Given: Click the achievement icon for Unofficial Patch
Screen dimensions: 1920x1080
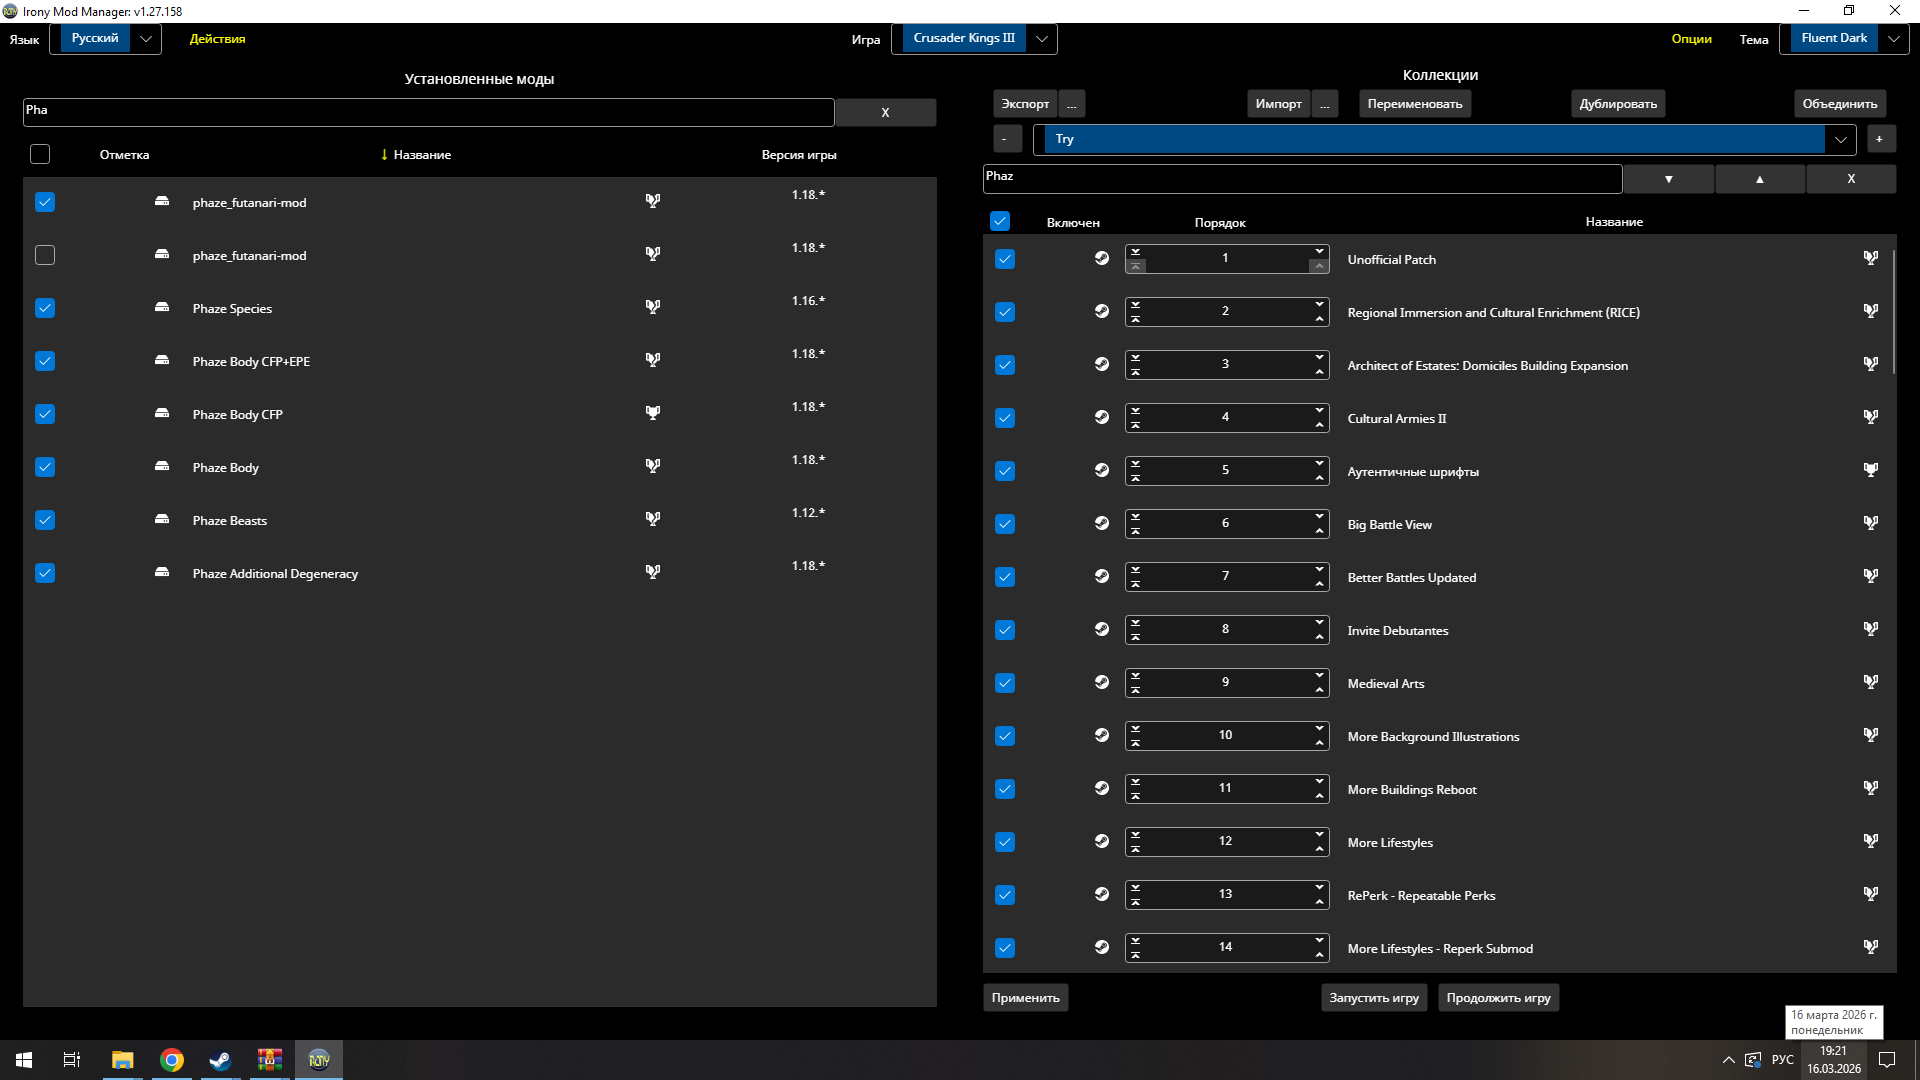Looking at the screenshot, I should point(1871,258).
